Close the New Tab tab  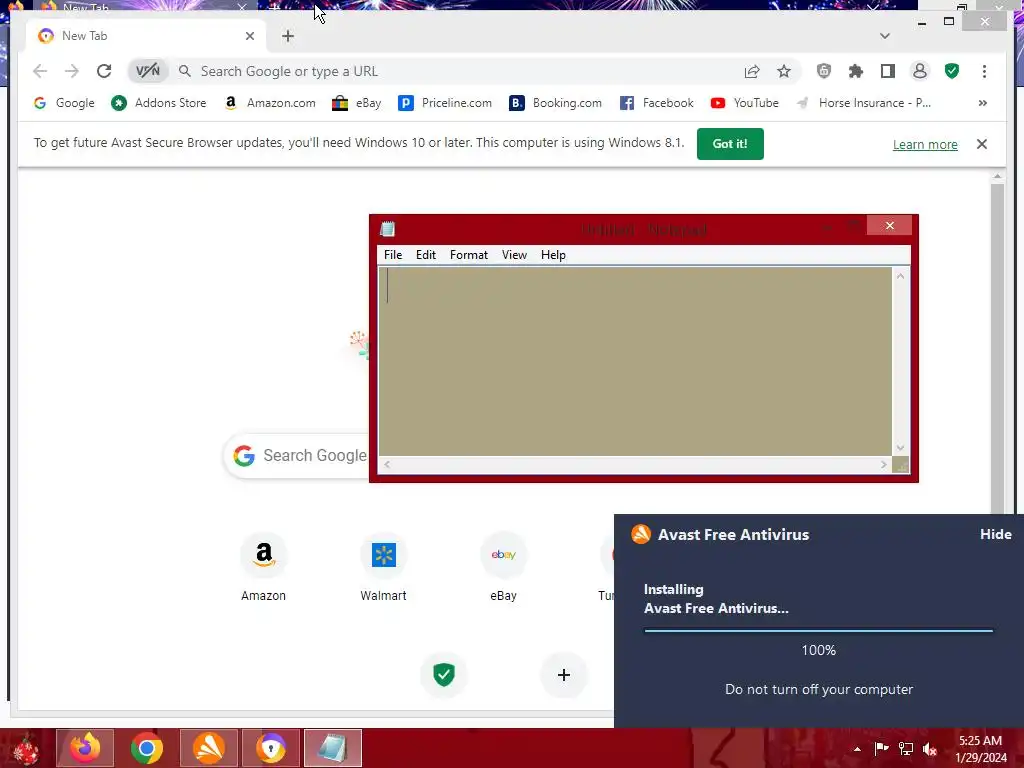[x=249, y=36]
